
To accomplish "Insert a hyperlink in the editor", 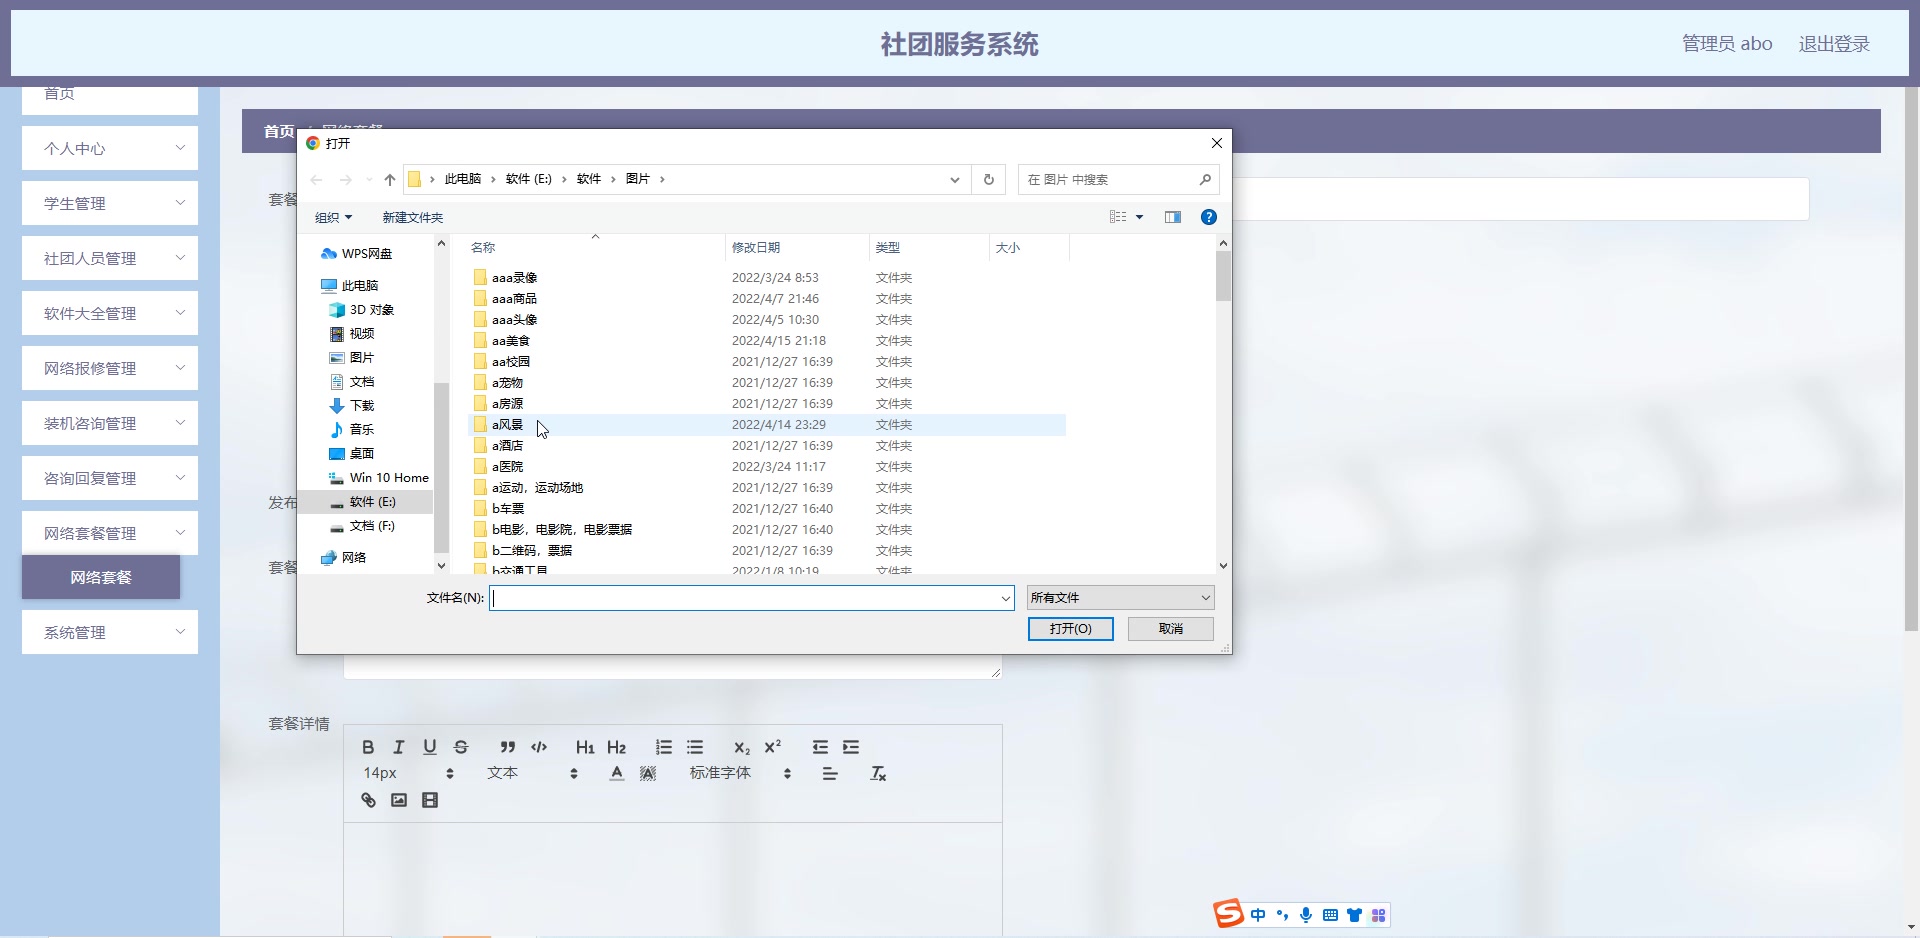I will (x=368, y=800).
